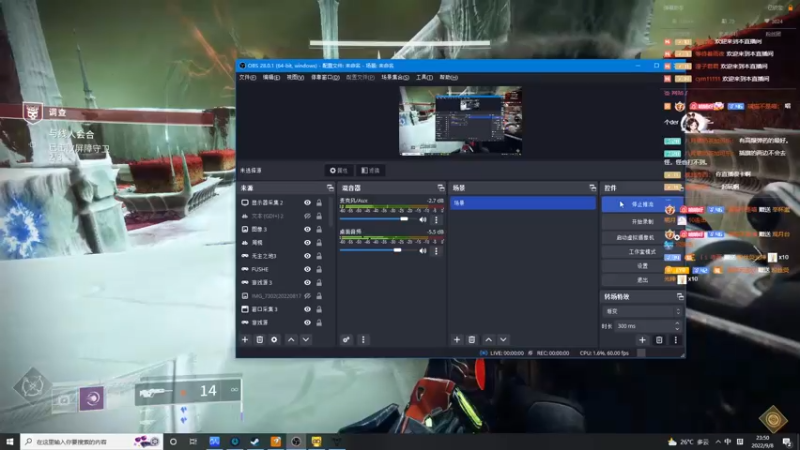
Task: Open the 工具 (Tools) menu
Action: 424,78
